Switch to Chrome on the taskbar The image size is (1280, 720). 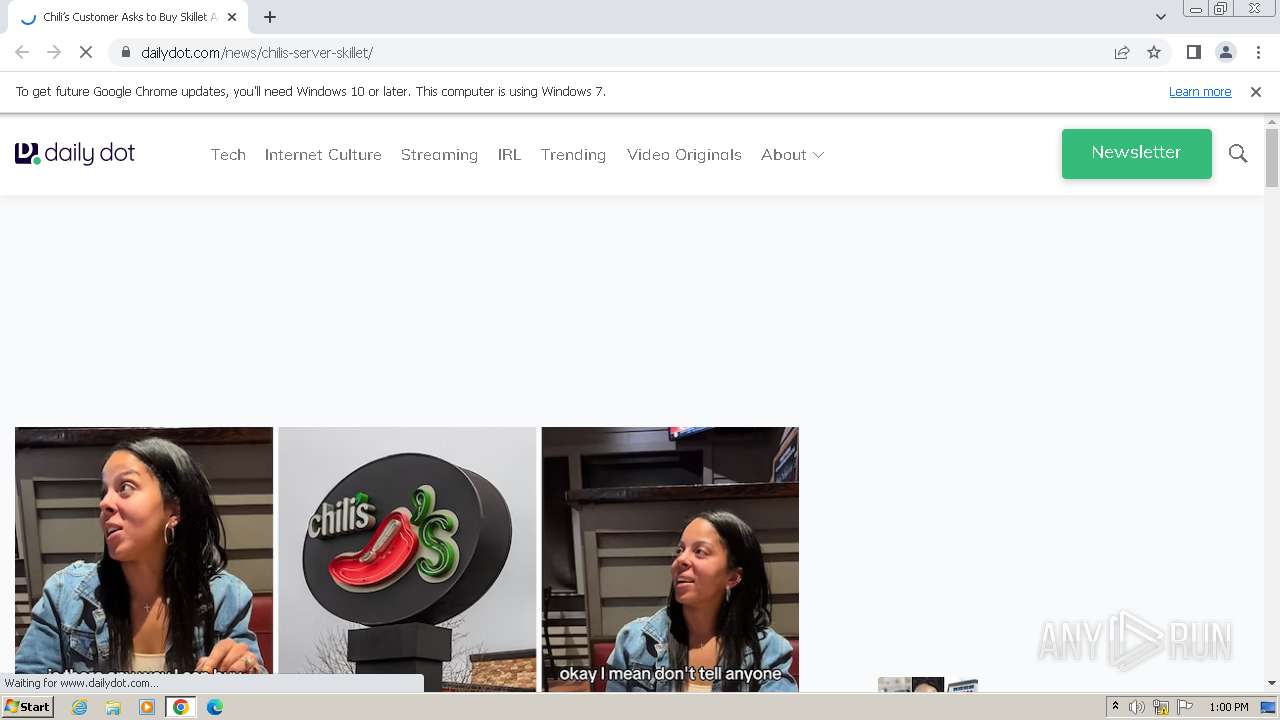pyautogui.click(x=181, y=707)
